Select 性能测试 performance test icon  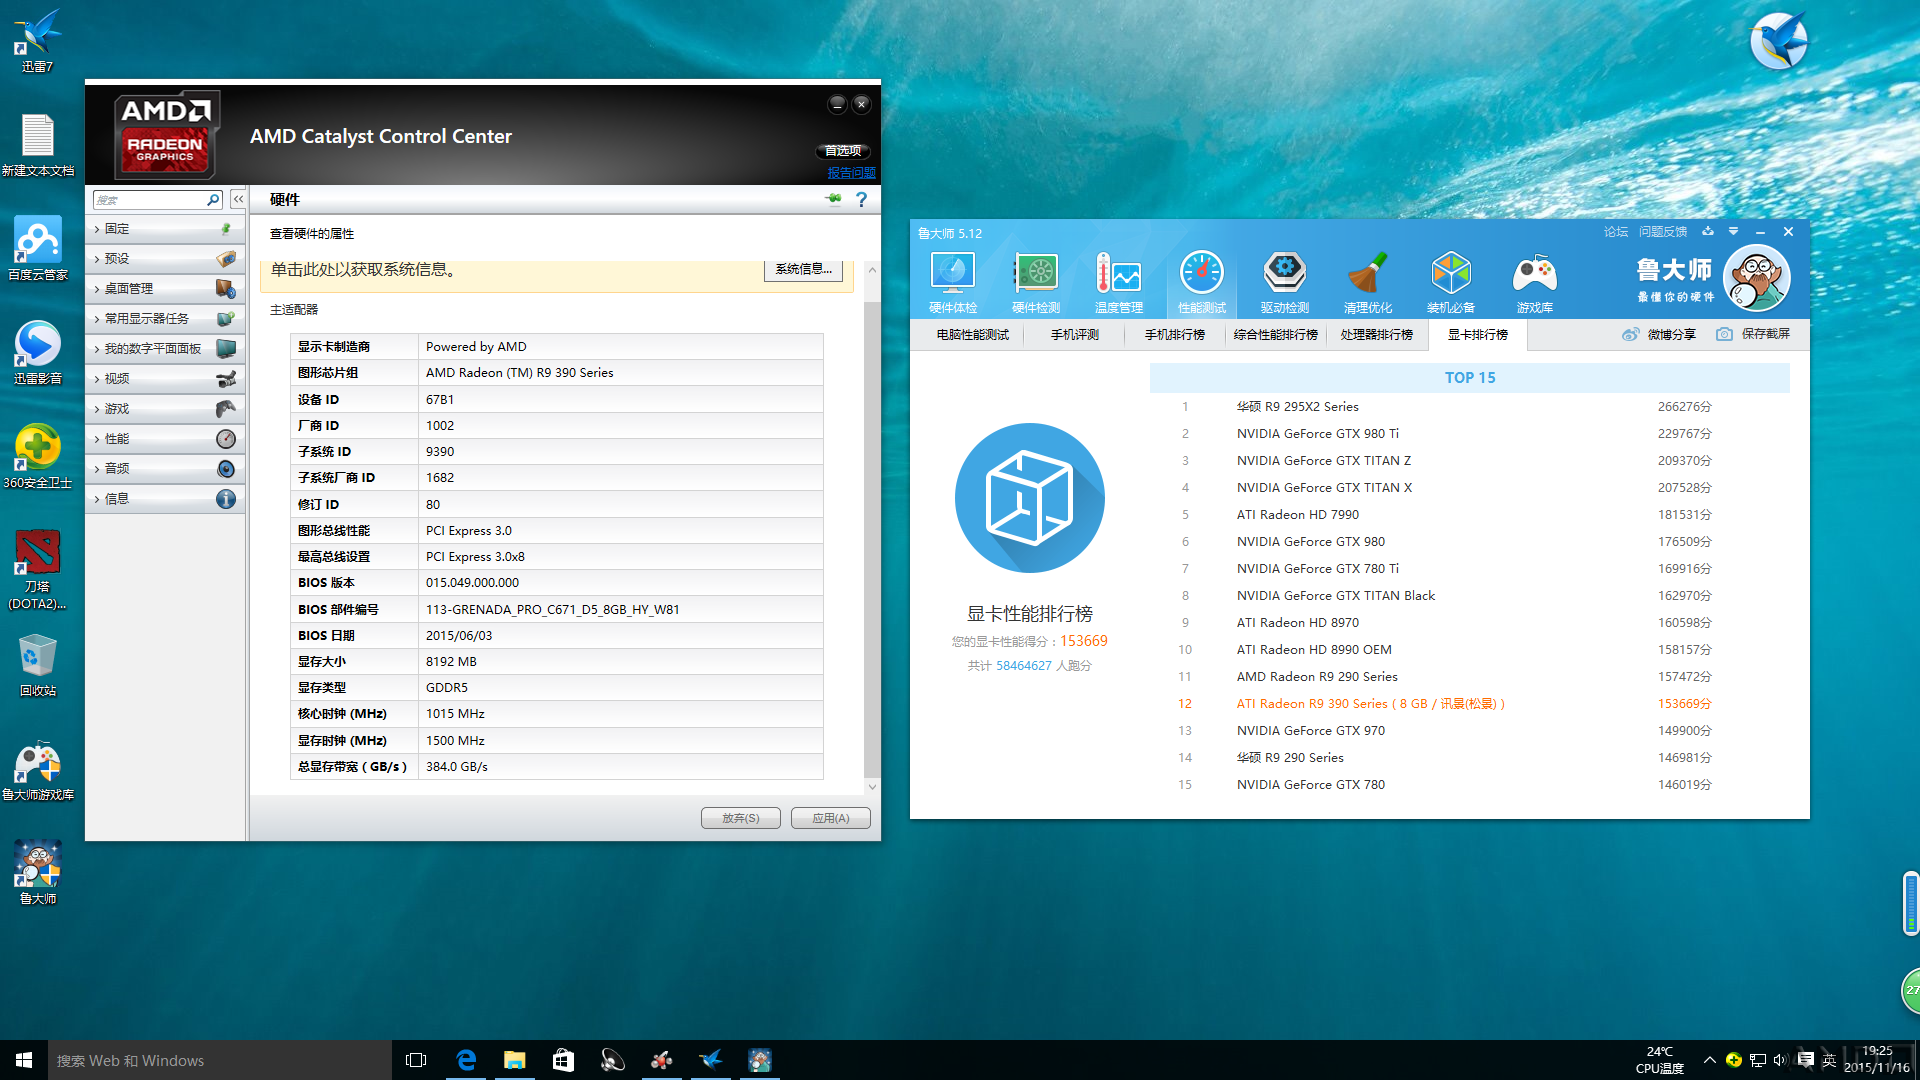[1201, 282]
